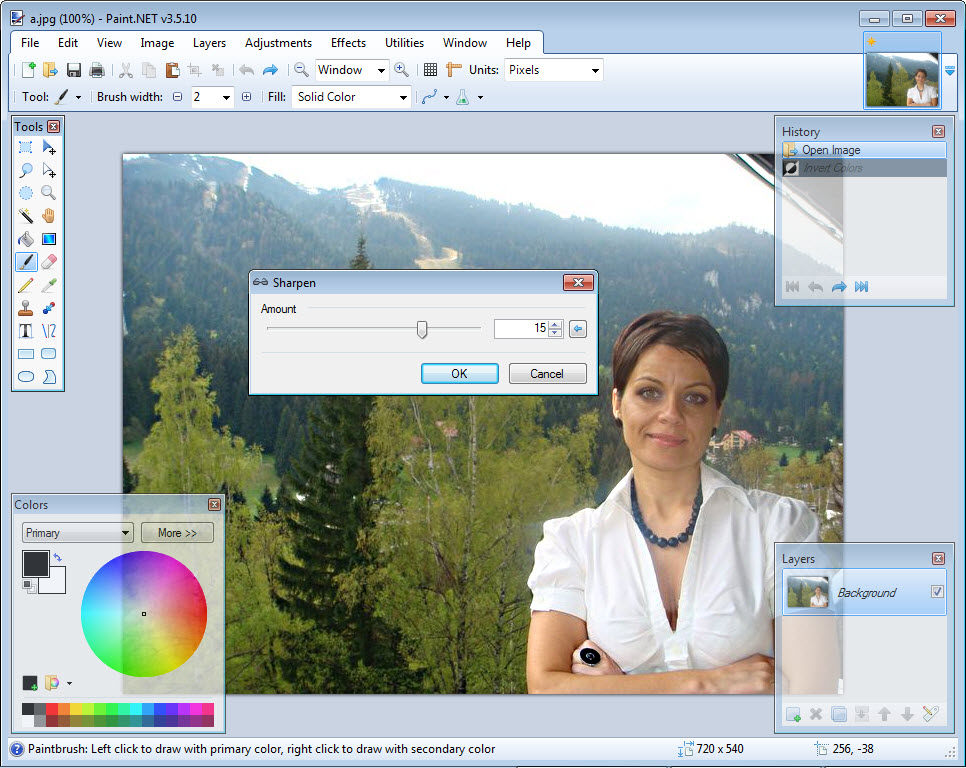Confirm Sharpen with OK button
Image resolution: width=966 pixels, height=768 pixels.
click(x=460, y=374)
